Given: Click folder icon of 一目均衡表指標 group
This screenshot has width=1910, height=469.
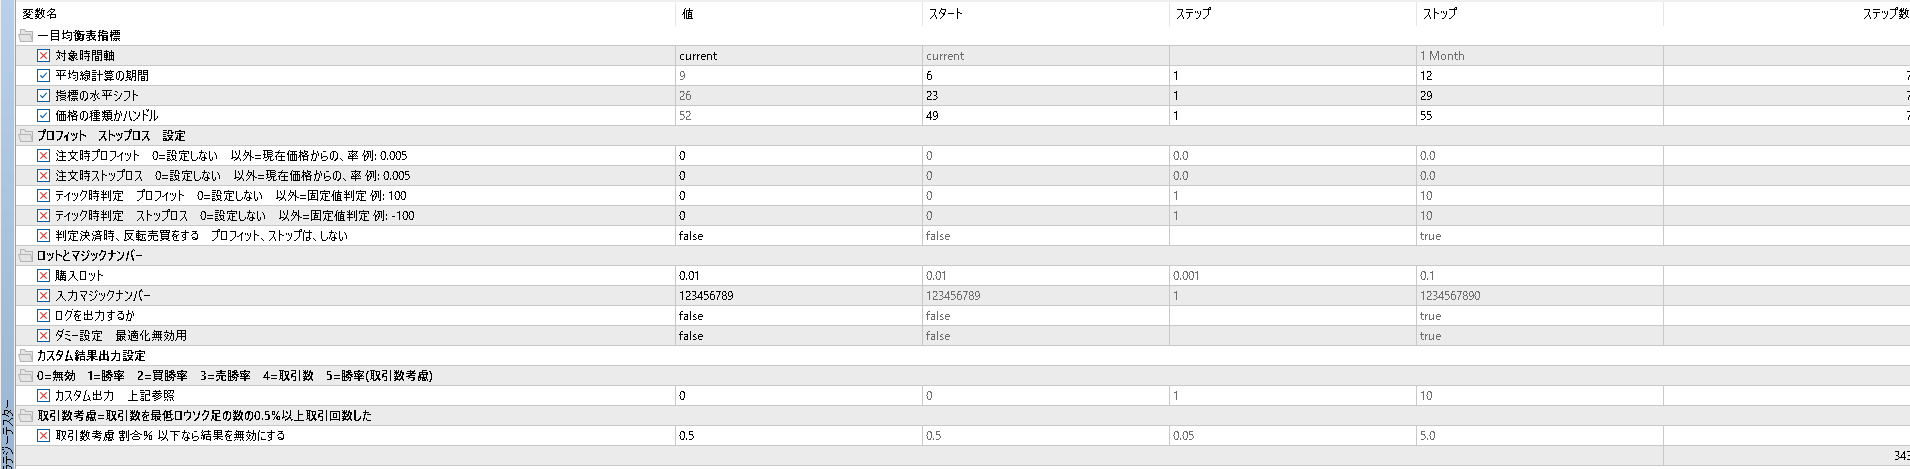Looking at the screenshot, I should pos(26,36).
